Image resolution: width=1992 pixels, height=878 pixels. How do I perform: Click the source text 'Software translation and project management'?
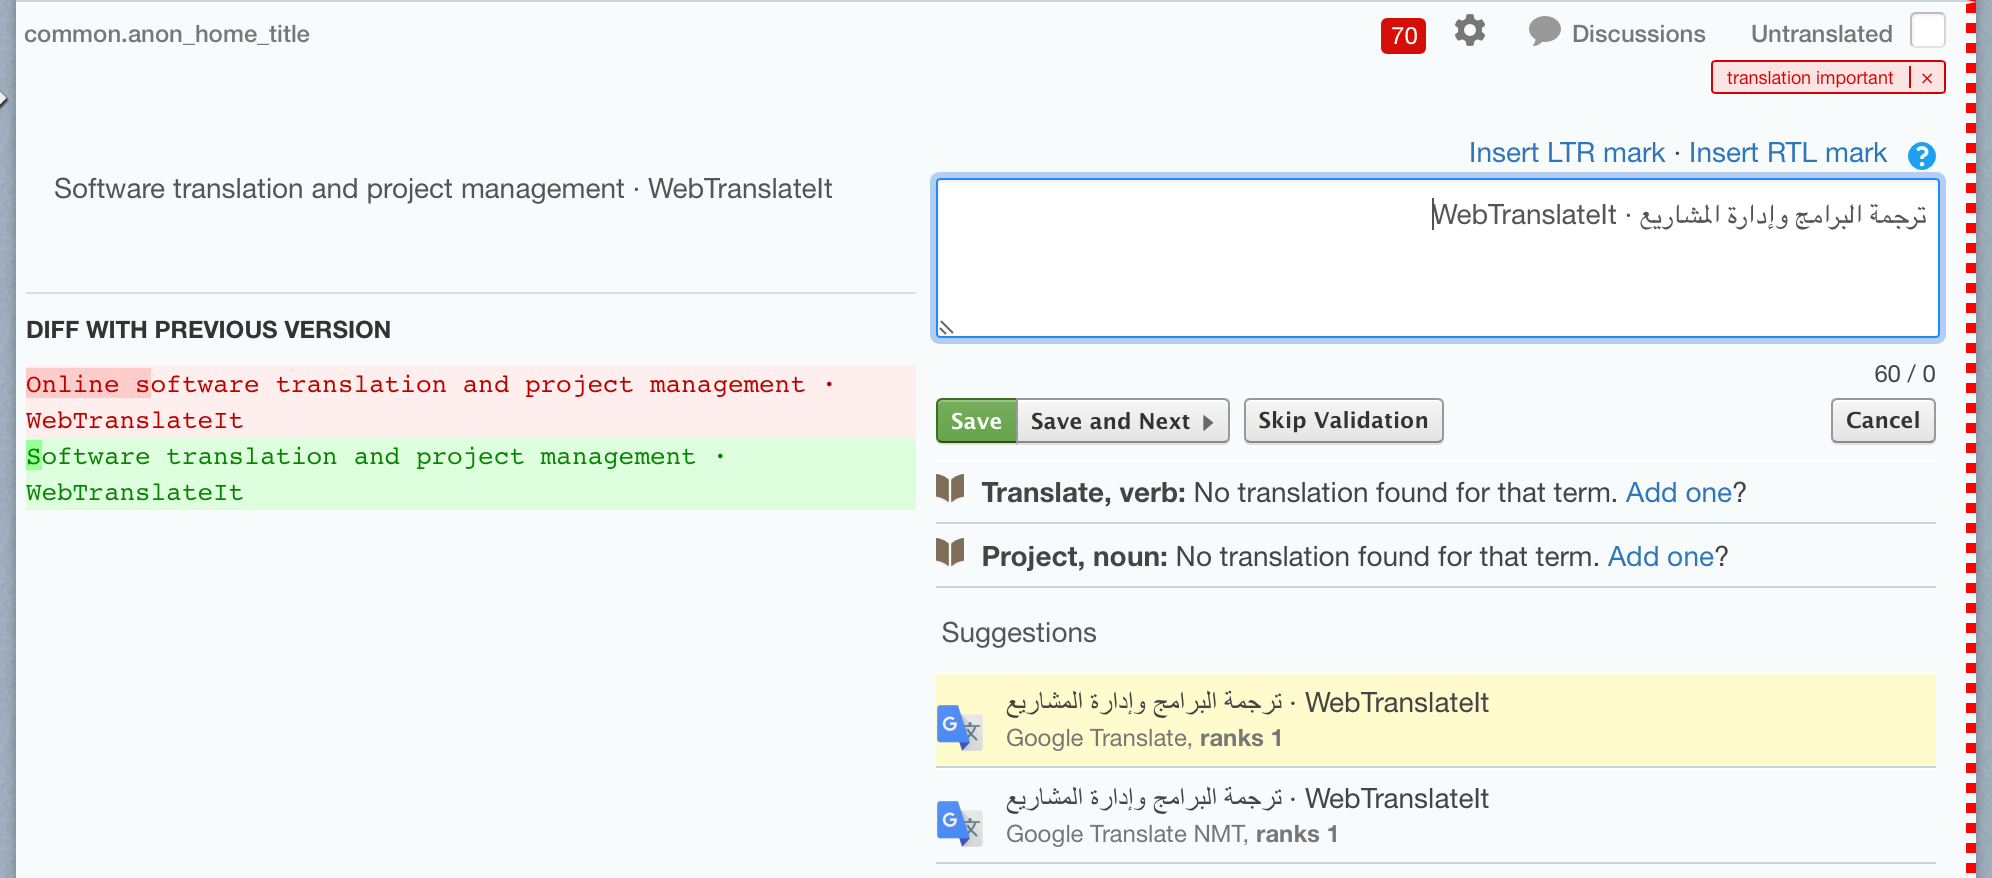[x=339, y=189]
